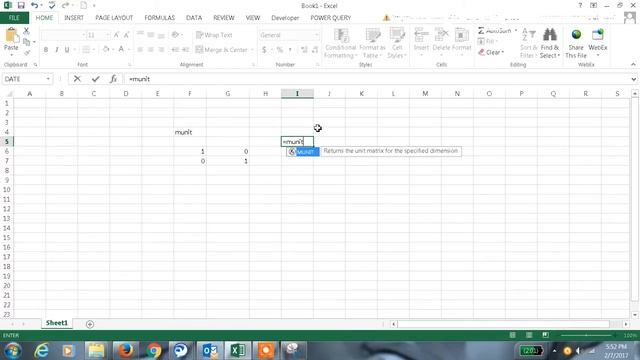Switch to Normal view in status bar
The width and height of the screenshot is (640, 360).
click(513, 335)
